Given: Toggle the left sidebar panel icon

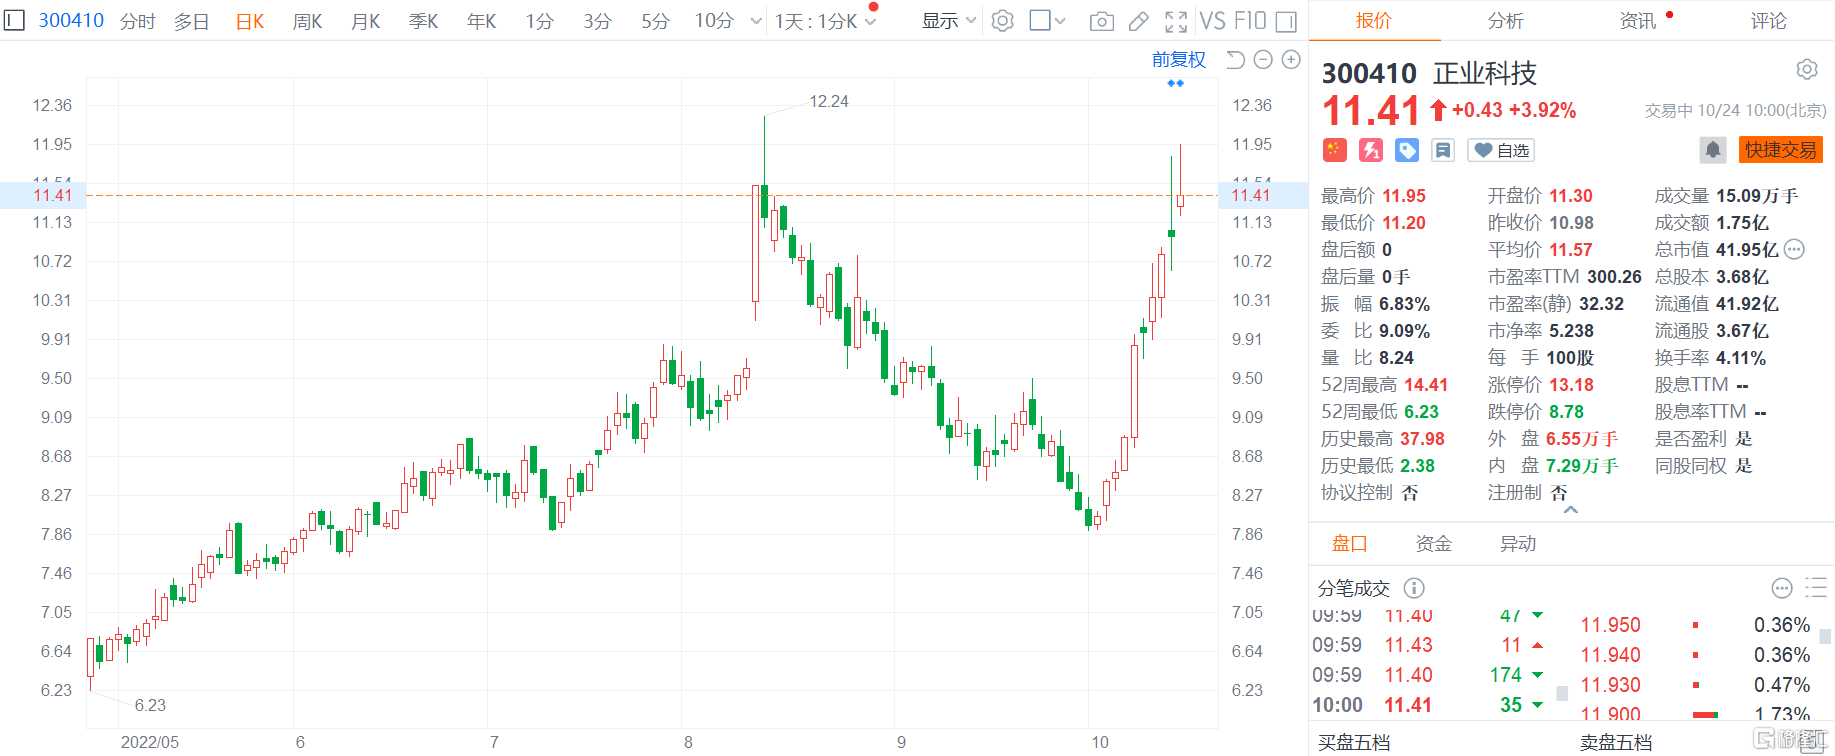Looking at the screenshot, I should [x=14, y=20].
